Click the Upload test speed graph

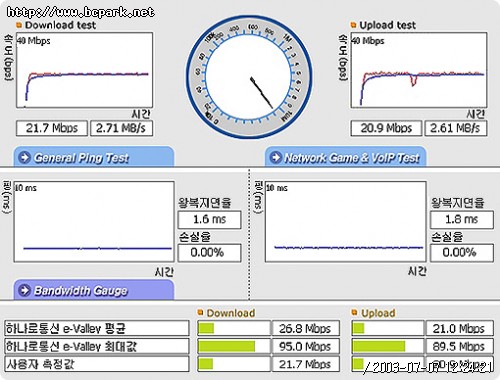(419, 70)
